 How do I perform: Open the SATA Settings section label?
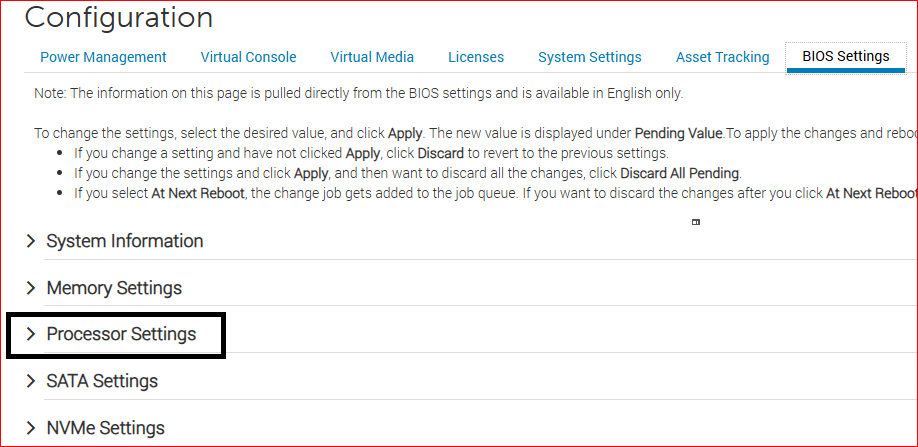[102, 381]
